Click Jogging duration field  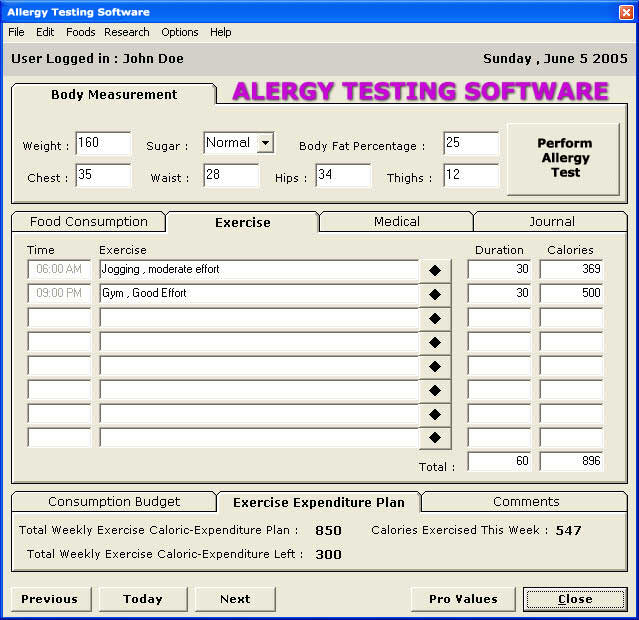click(499, 269)
